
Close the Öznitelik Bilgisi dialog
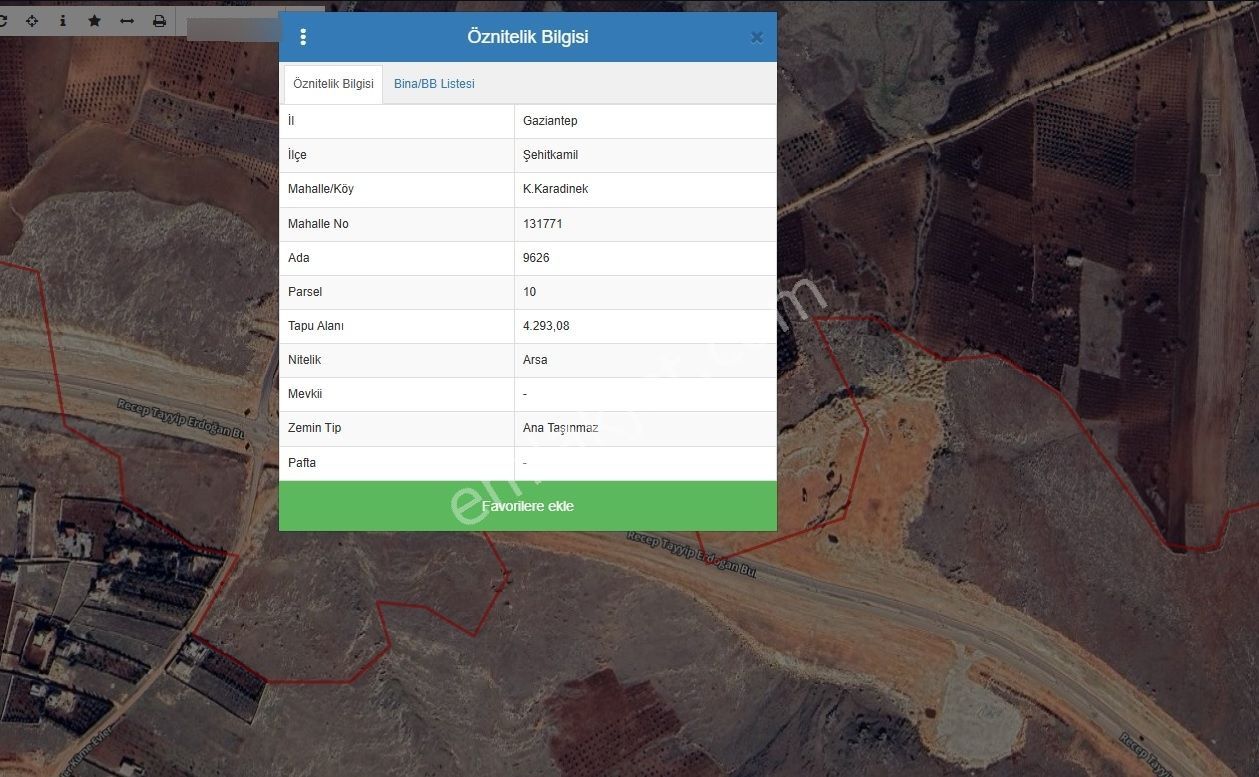[x=756, y=37]
